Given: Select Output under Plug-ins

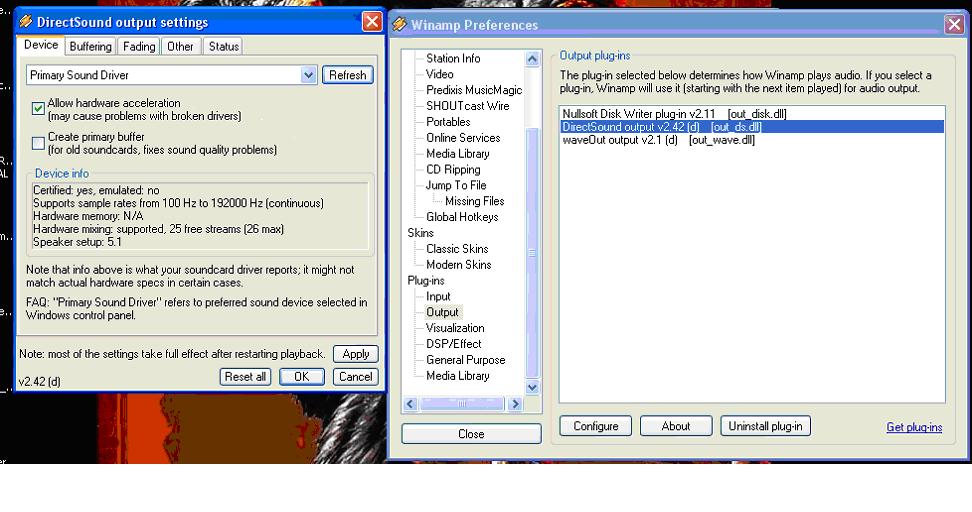Looking at the screenshot, I should coord(443,312).
